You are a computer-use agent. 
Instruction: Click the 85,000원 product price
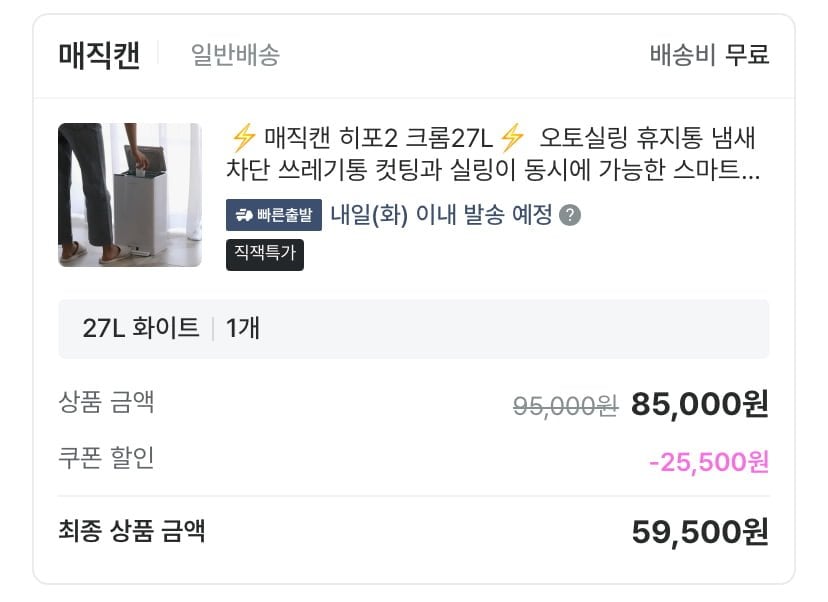point(700,404)
